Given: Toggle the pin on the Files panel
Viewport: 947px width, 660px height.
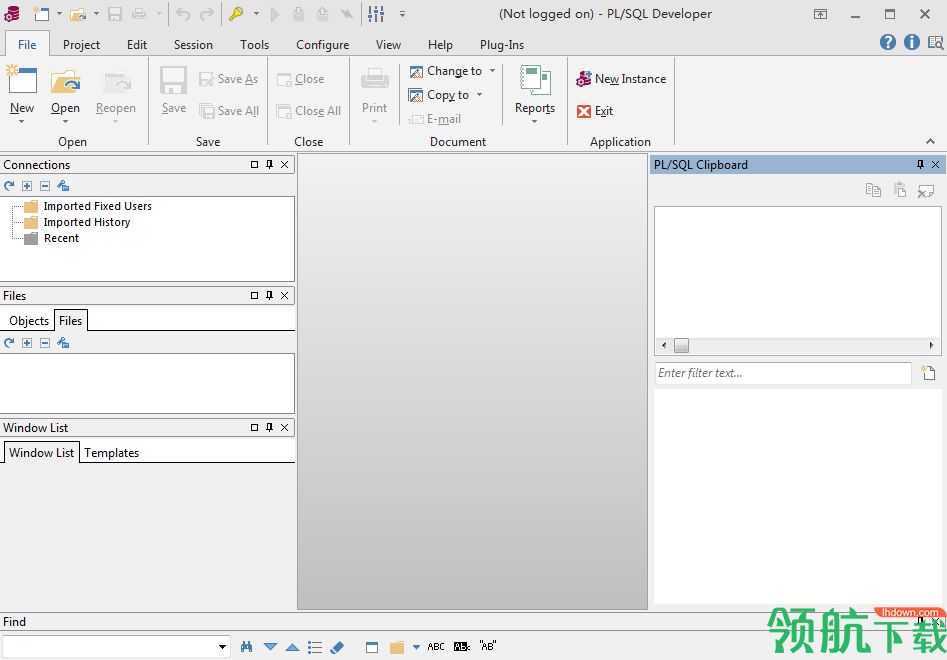Looking at the screenshot, I should click(x=269, y=295).
